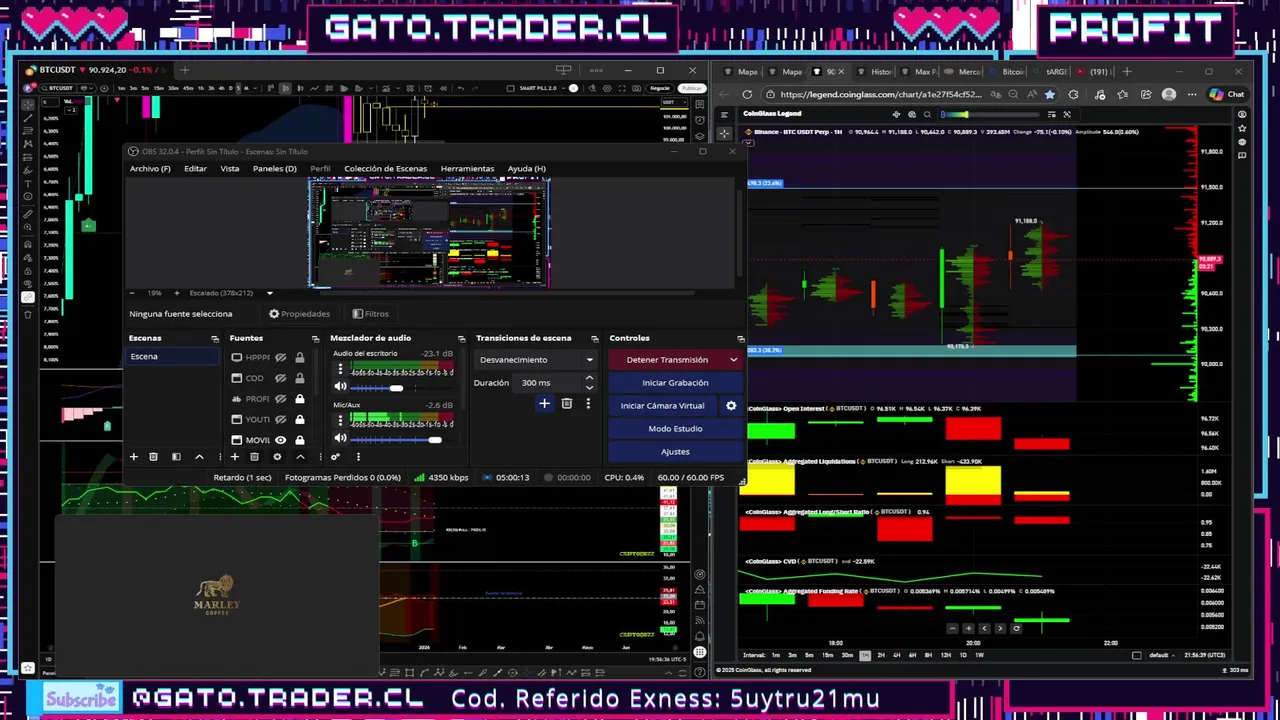Image resolution: width=1280 pixels, height=720 pixels.
Task: Click Propiedades button in OBS source bar
Action: pos(299,314)
